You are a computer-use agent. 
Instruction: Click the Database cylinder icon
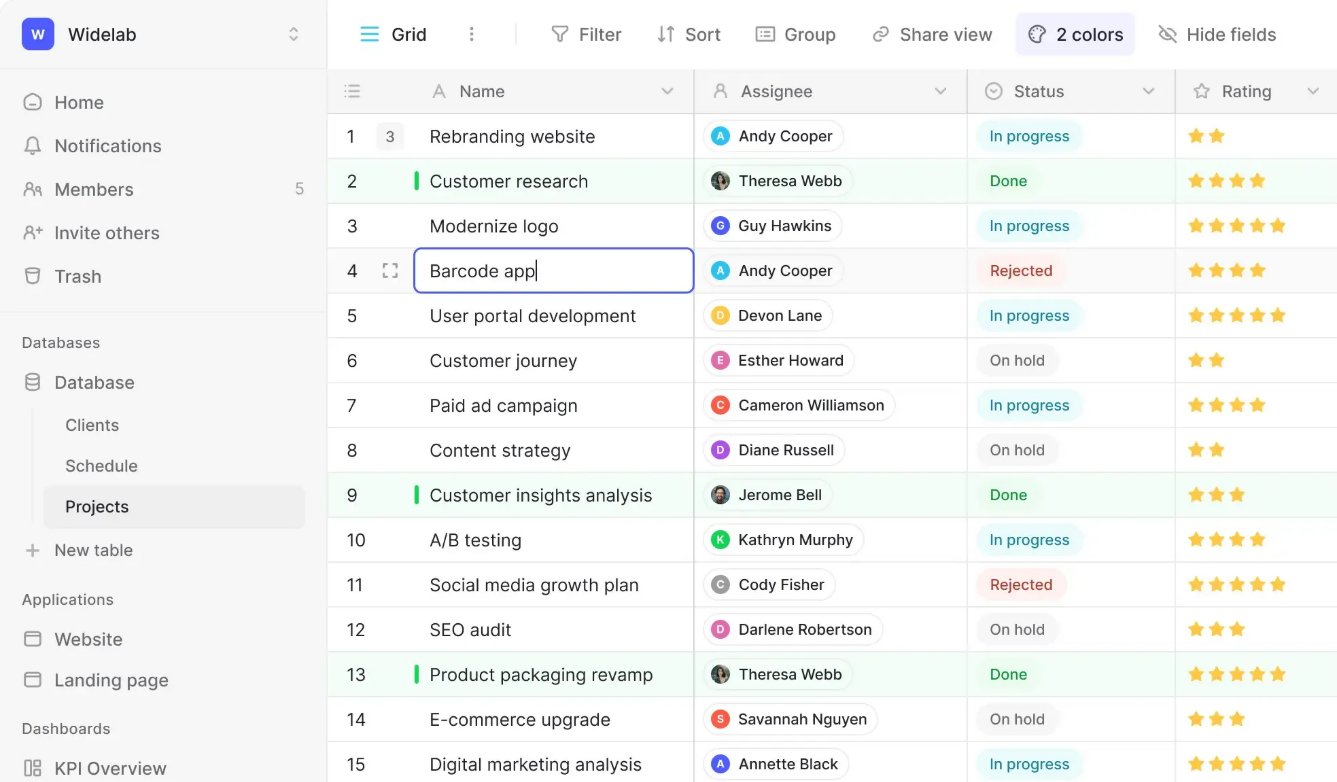pos(33,382)
